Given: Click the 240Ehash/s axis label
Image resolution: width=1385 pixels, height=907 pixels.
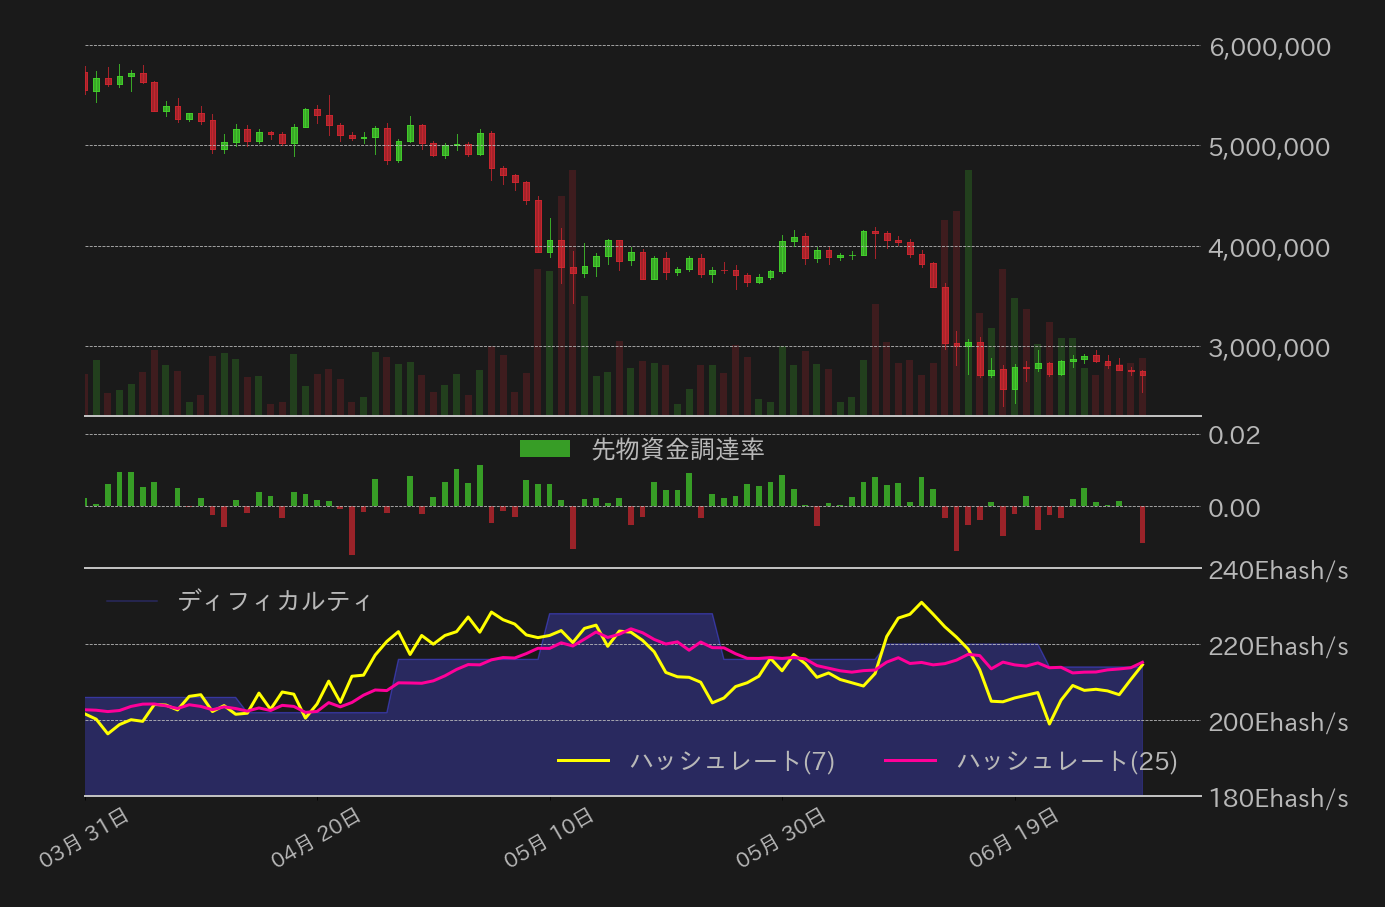Looking at the screenshot, I should coord(1279,571).
